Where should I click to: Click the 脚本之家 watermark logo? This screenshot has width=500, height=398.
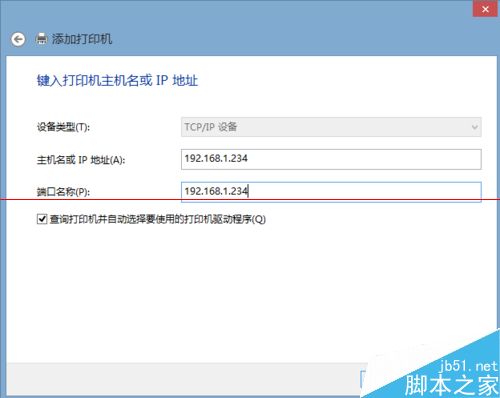[x=451, y=385]
